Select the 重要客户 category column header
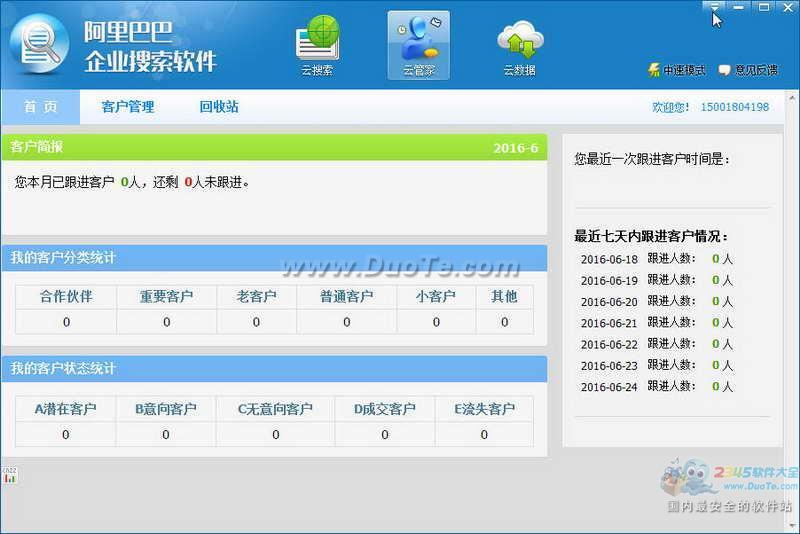The width and height of the screenshot is (800, 534). pyautogui.click(x=166, y=296)
